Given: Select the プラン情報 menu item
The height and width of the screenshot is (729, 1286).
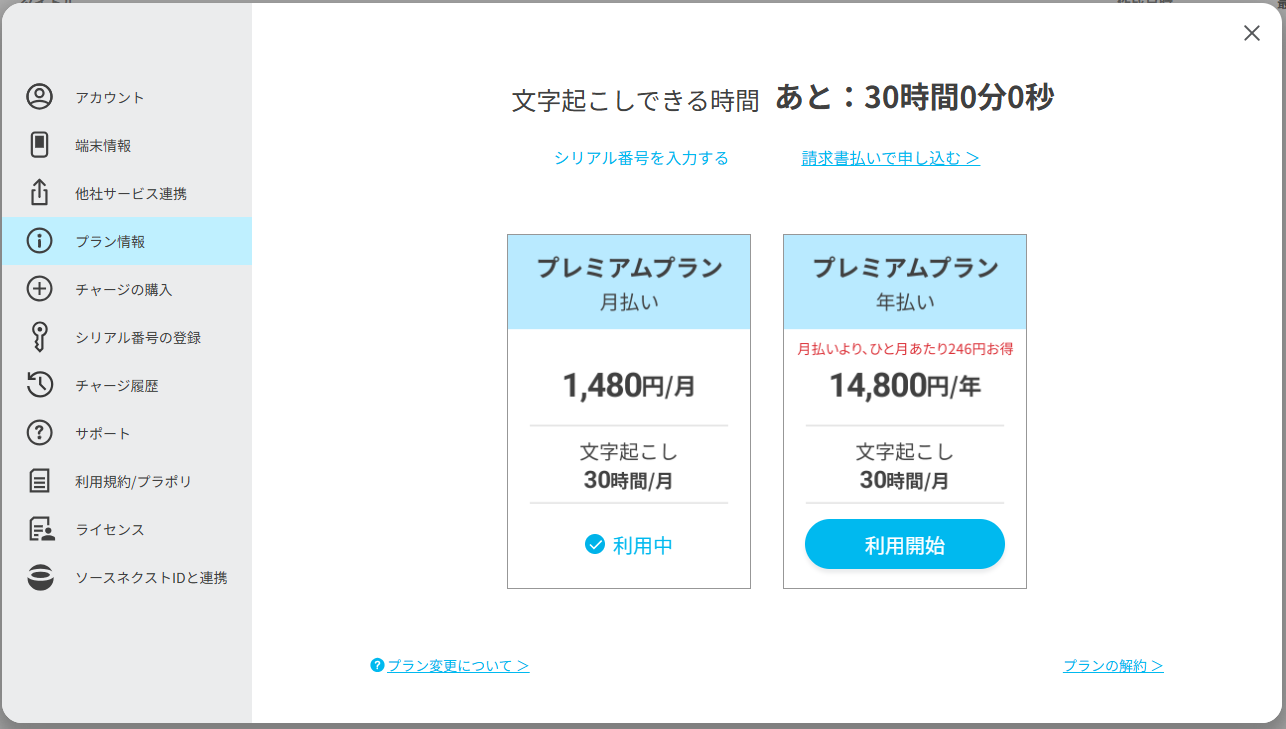Looking at the screenshot, I should coord(126,241).
